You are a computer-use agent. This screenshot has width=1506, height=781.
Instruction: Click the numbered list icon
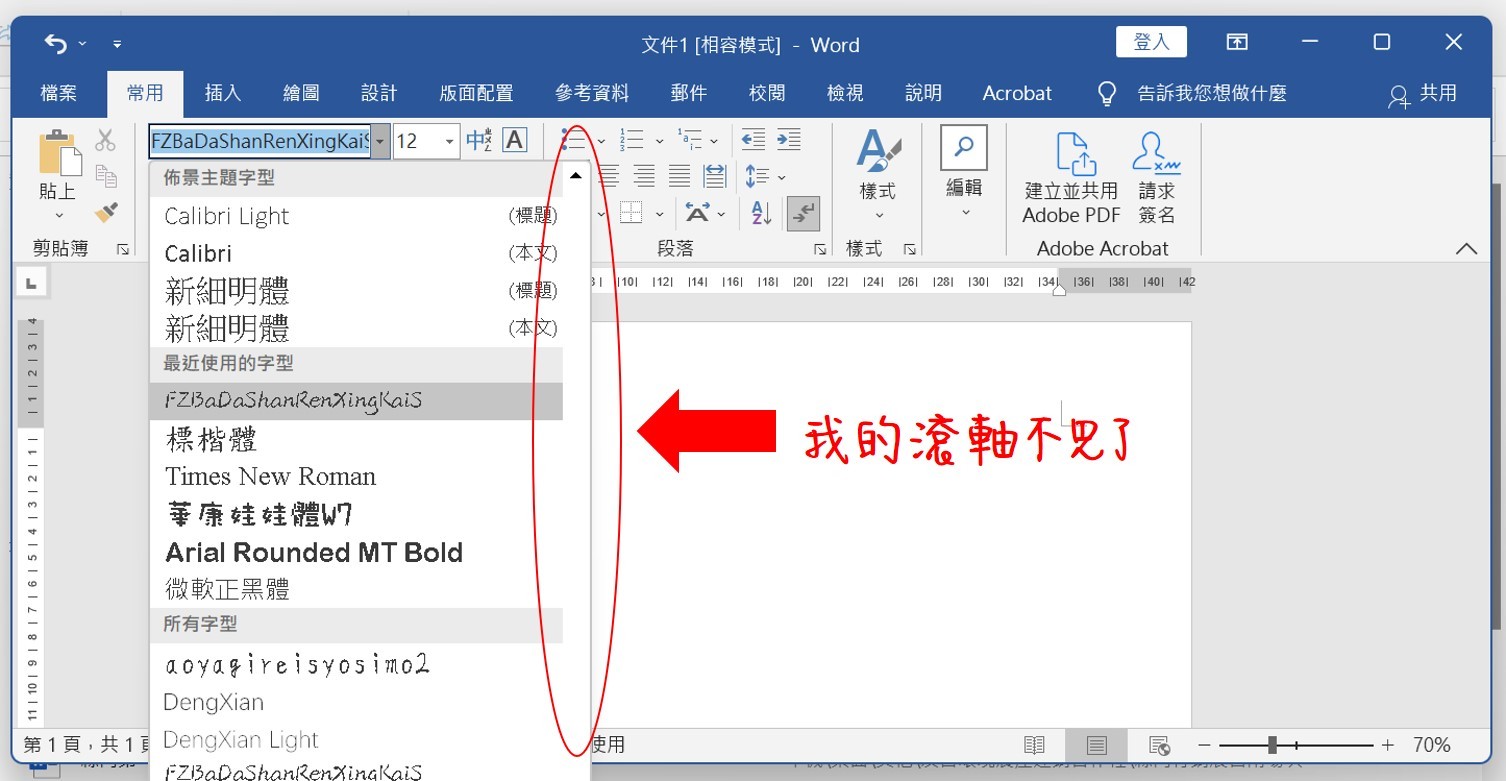click(631, 139)
